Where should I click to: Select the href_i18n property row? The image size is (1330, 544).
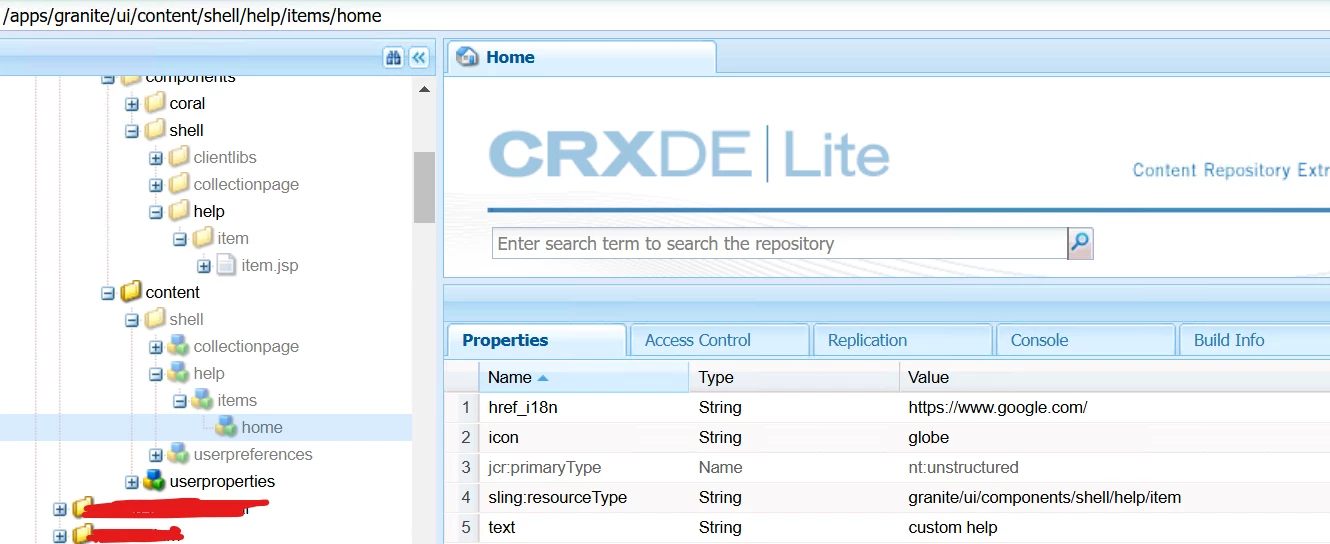887,407
